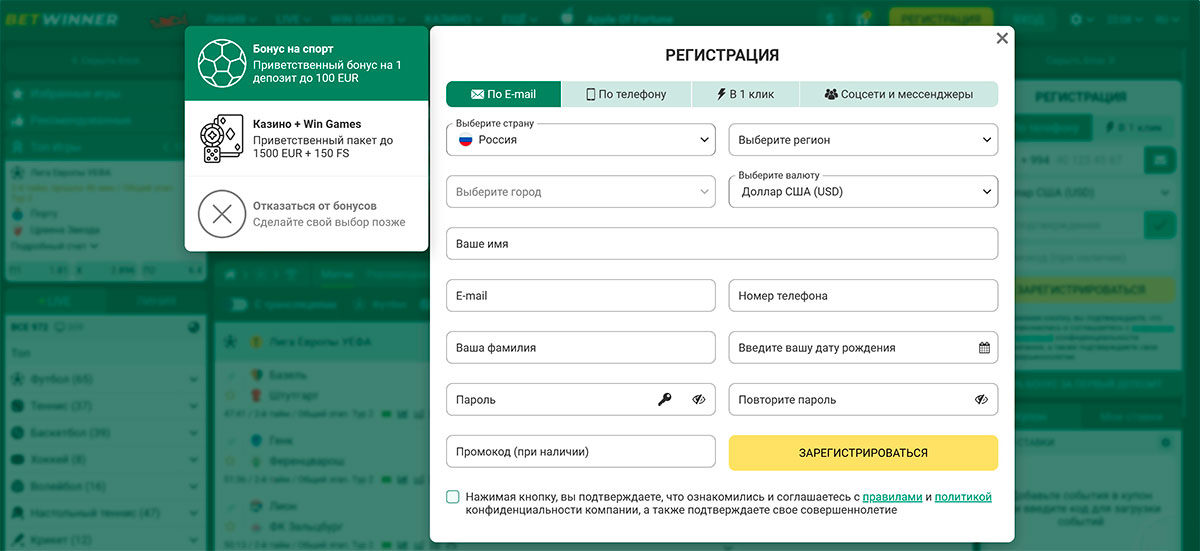Click the Ваше имя input field

click(x=722, y=244)
